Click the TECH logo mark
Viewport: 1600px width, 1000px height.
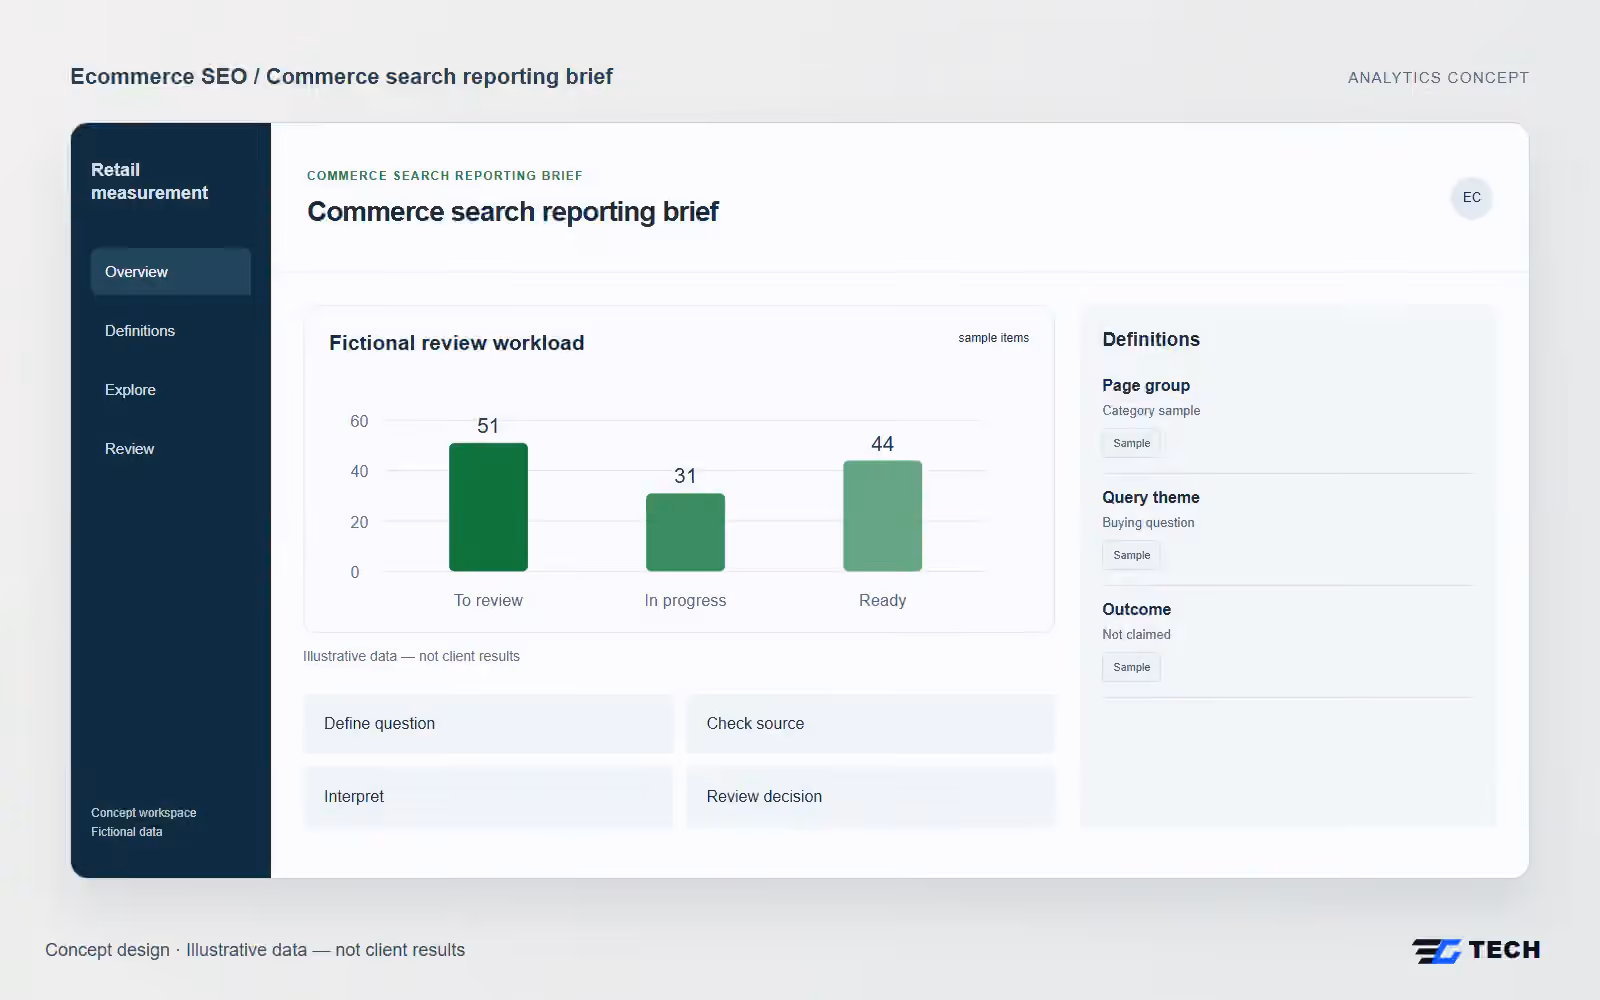click(x=1476, y=950)
